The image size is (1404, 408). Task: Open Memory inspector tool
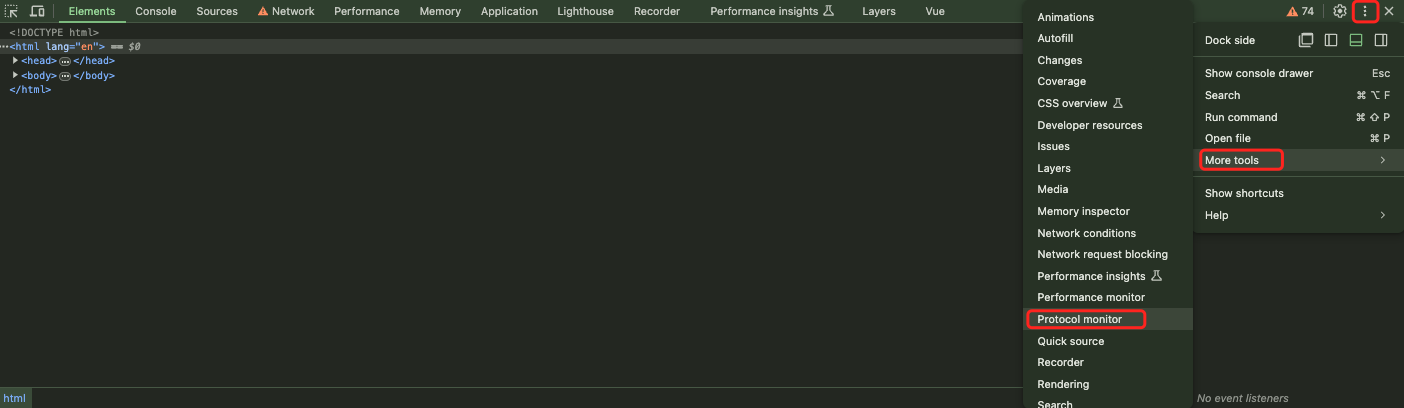(x=1108, y=211)
